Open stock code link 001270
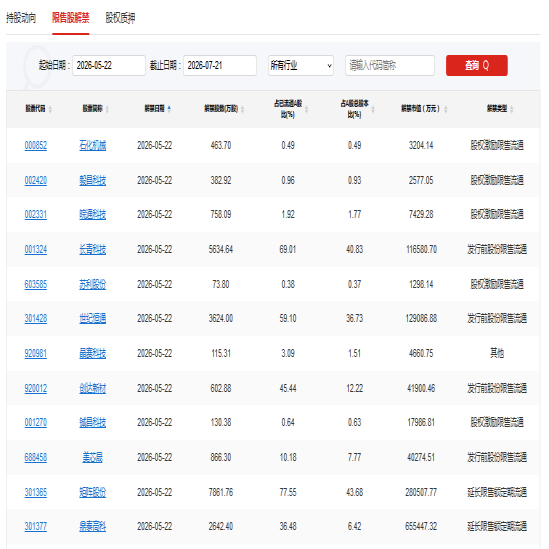 coord(36,422)
